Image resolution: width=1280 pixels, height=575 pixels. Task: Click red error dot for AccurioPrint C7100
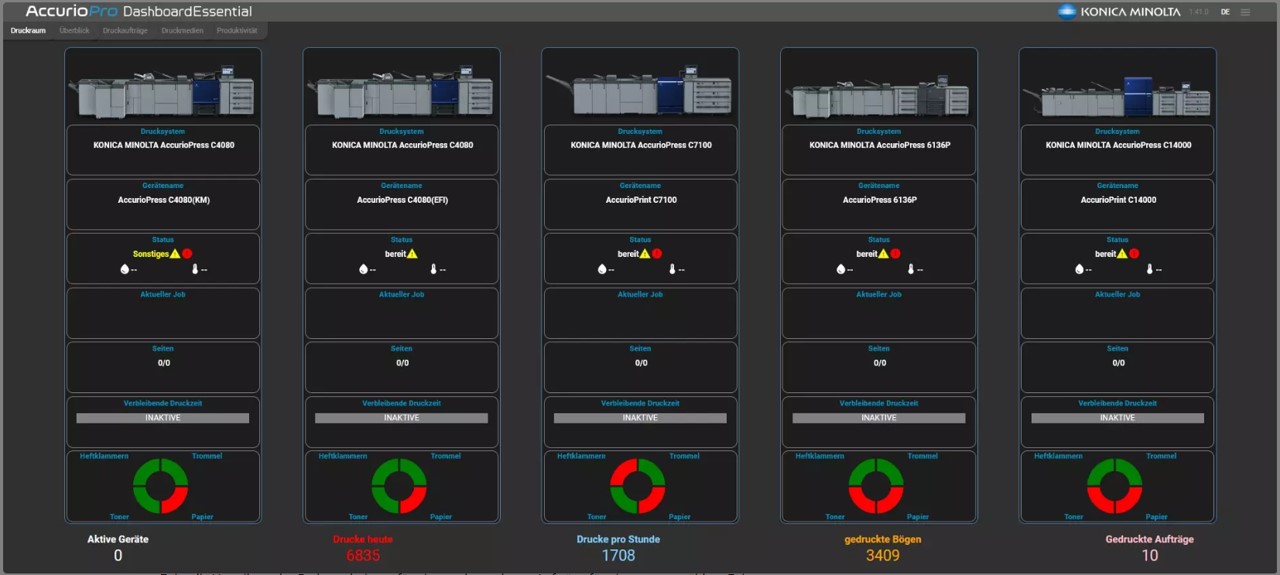pyautogui.click(x=657, y=254)
